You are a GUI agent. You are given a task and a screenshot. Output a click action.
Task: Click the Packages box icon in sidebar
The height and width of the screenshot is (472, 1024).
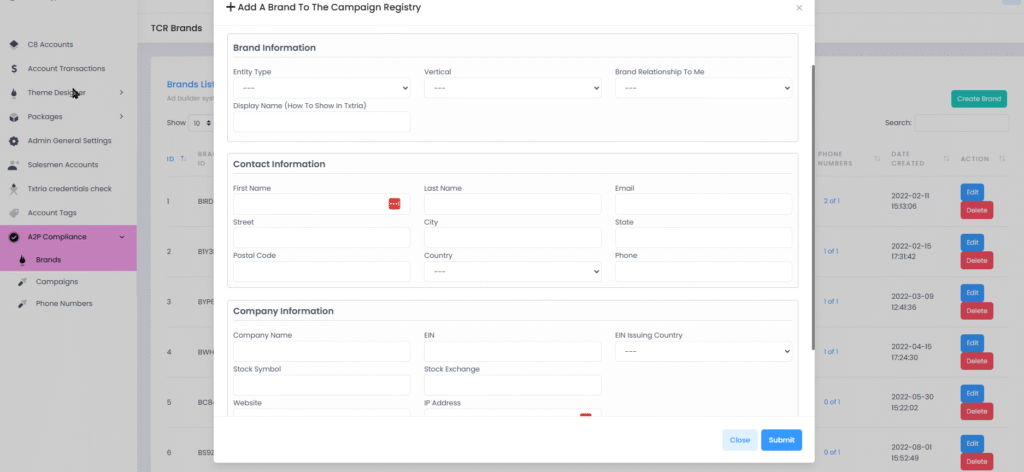(13, 117)
